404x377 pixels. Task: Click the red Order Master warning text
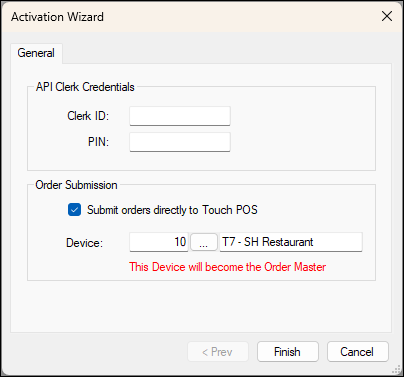[228, 267]
